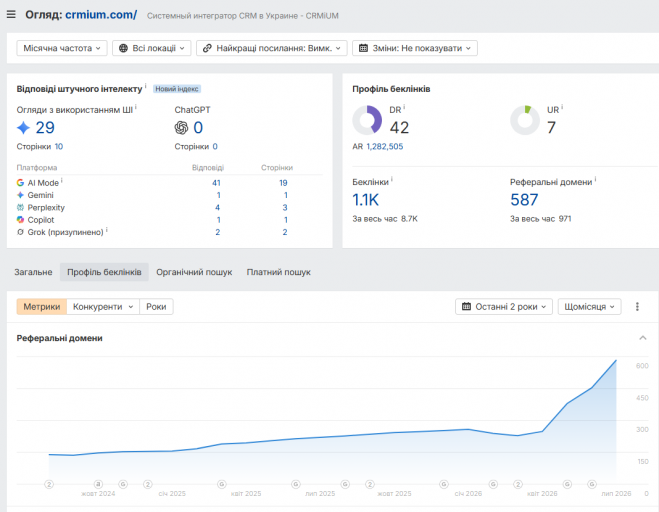This screenshot has width=659, height=512.
Task: Open the Всі локації dropdown
Action: (152, 48)
